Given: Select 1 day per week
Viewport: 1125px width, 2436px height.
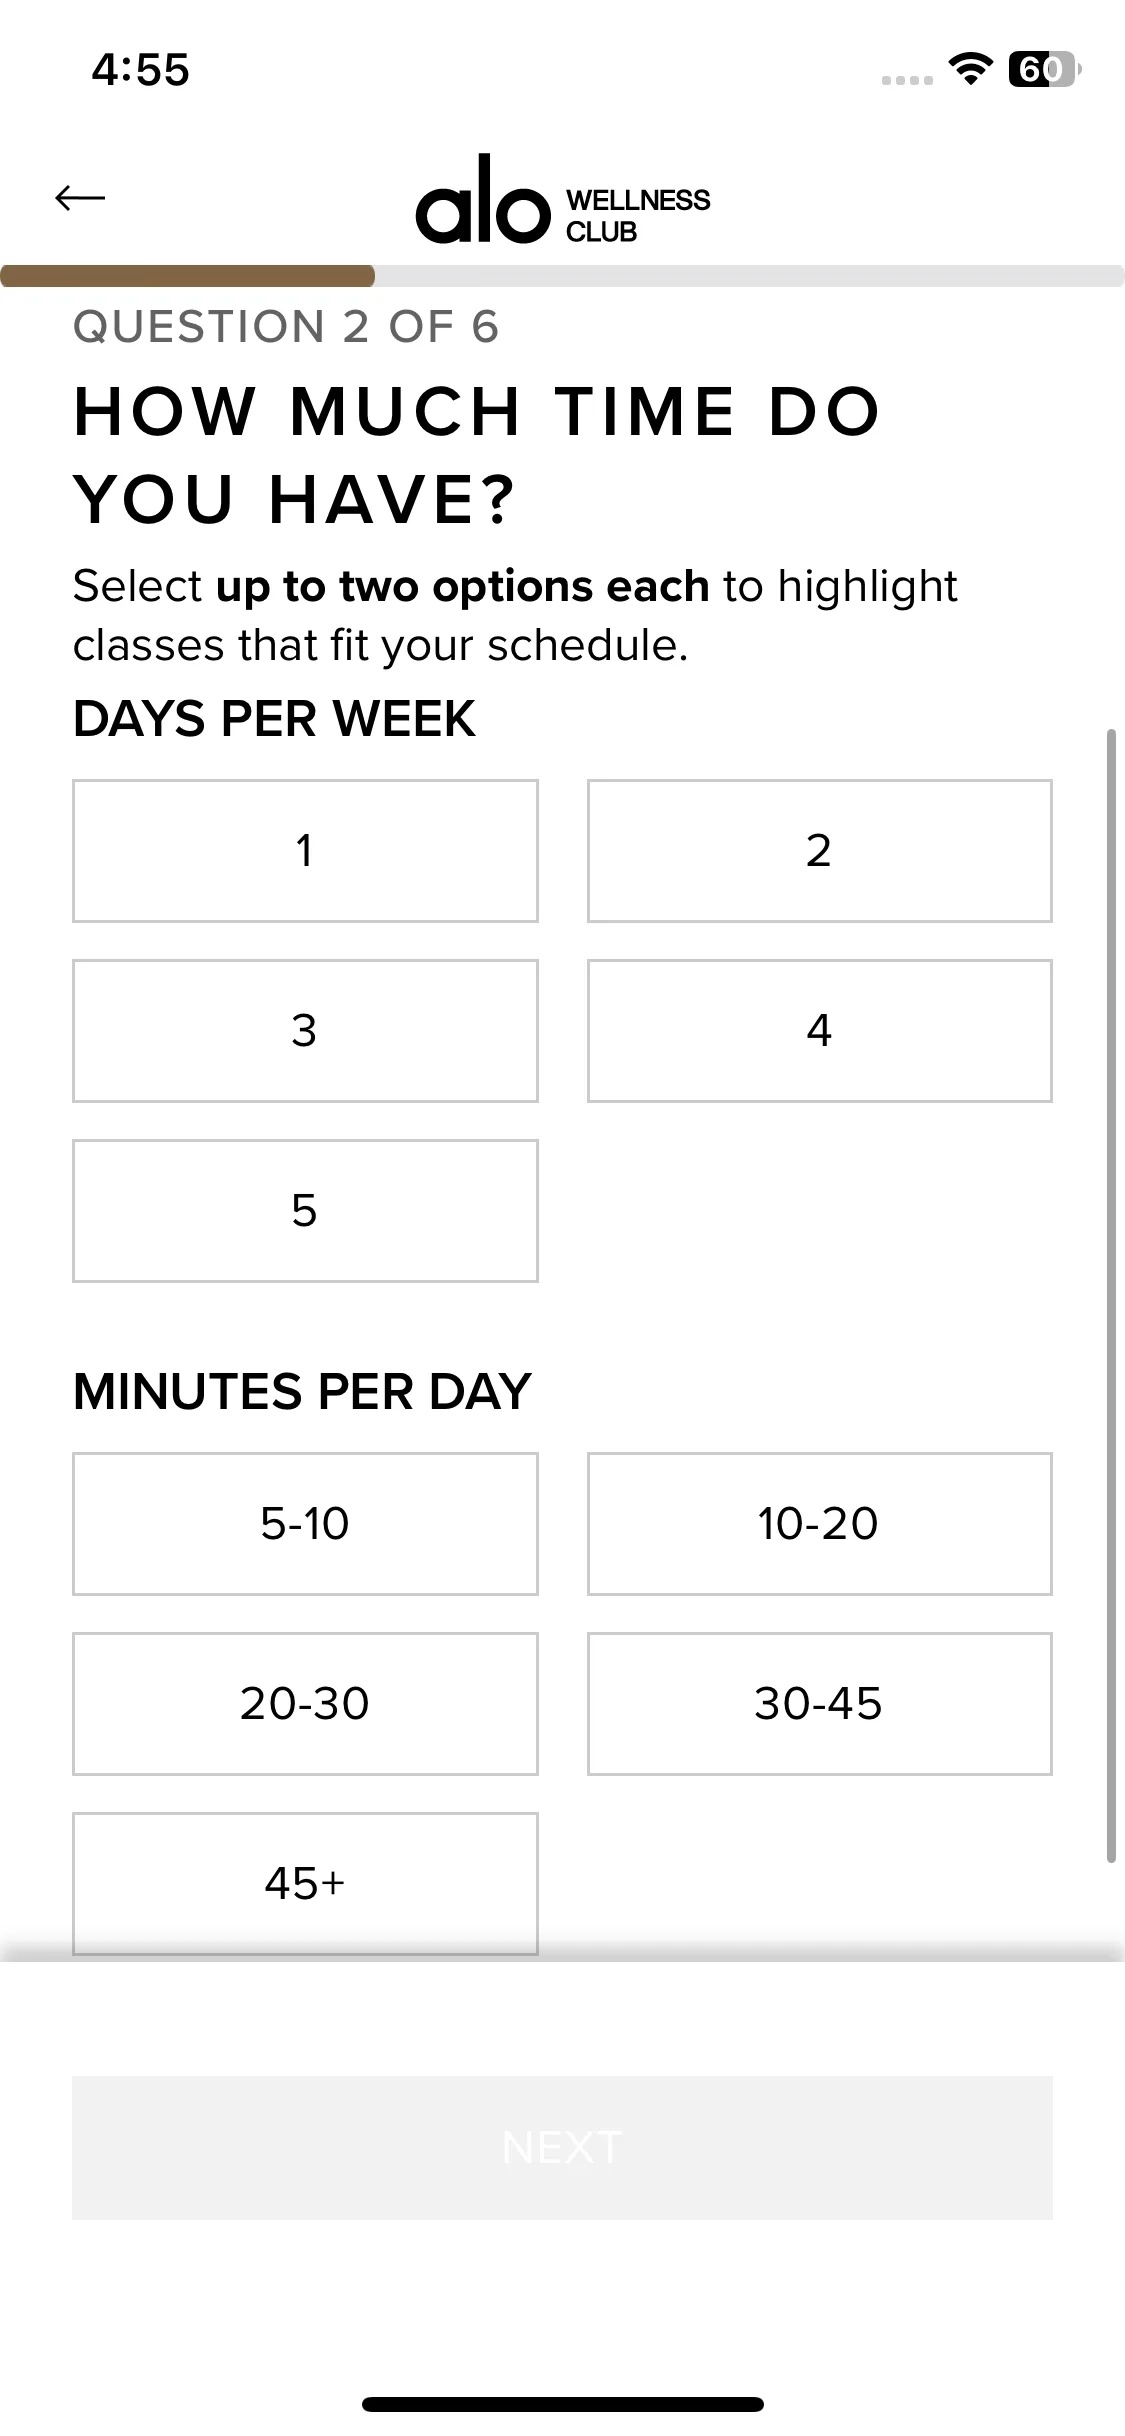Looking at the screenshot, I should [x=305, y=851].
